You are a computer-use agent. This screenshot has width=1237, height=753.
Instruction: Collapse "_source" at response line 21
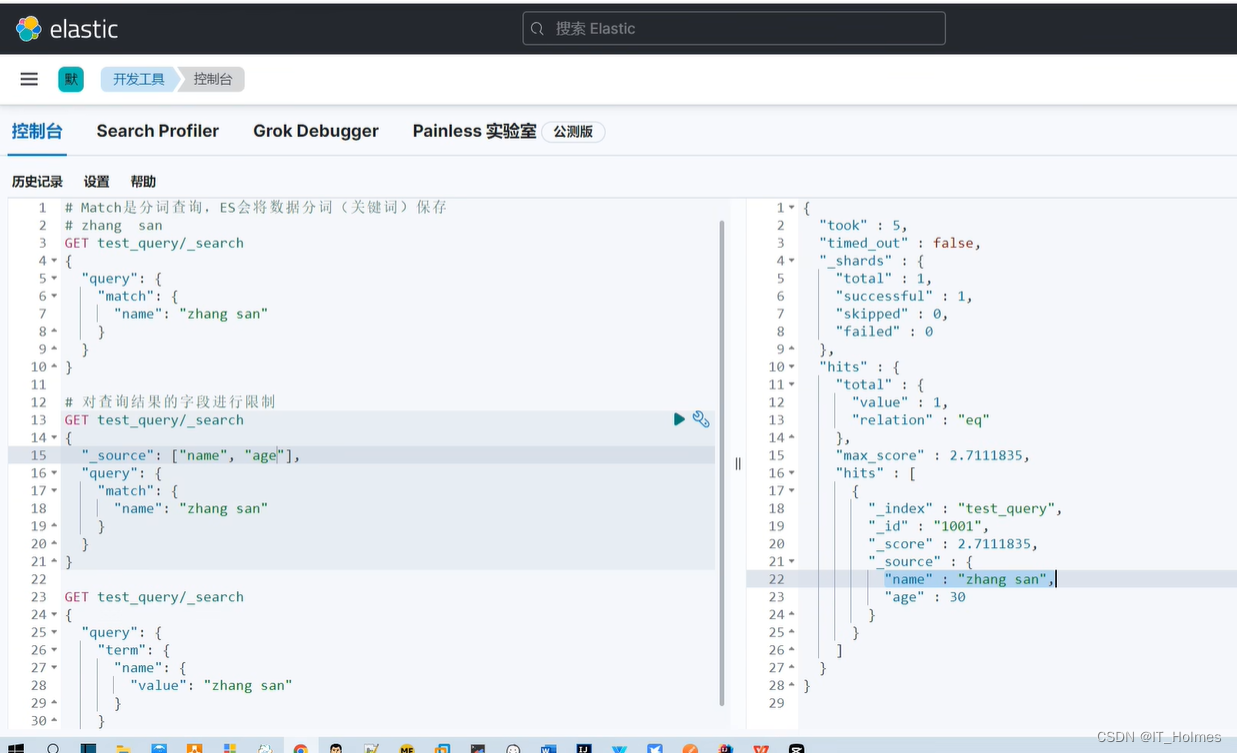pos(792,562)
